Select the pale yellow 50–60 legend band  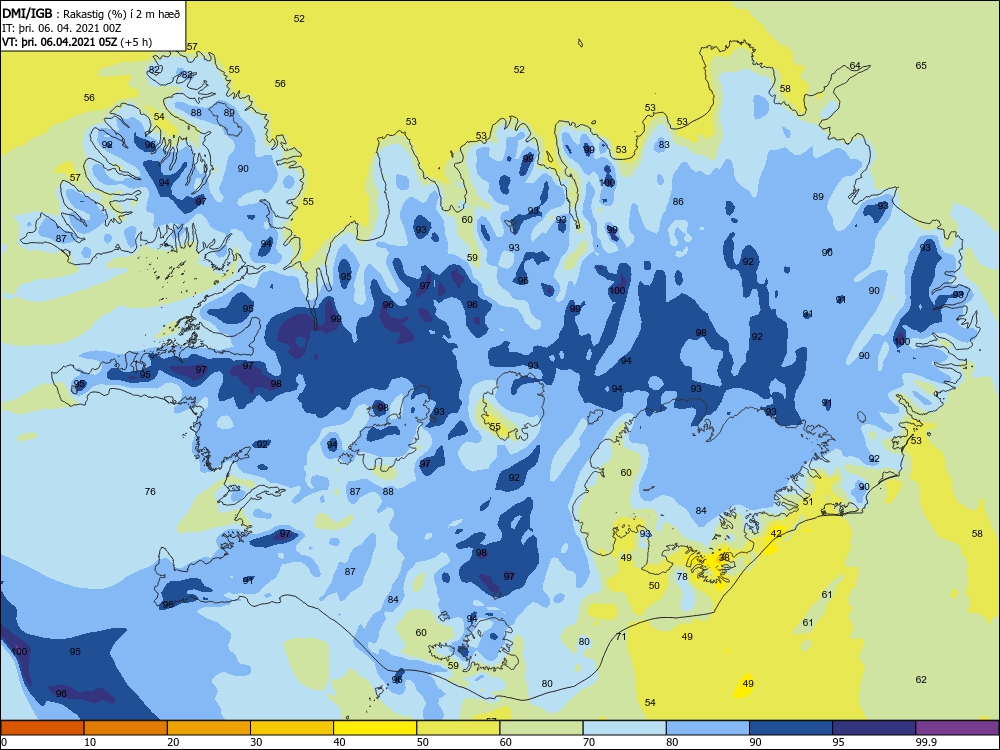point(458,728)
